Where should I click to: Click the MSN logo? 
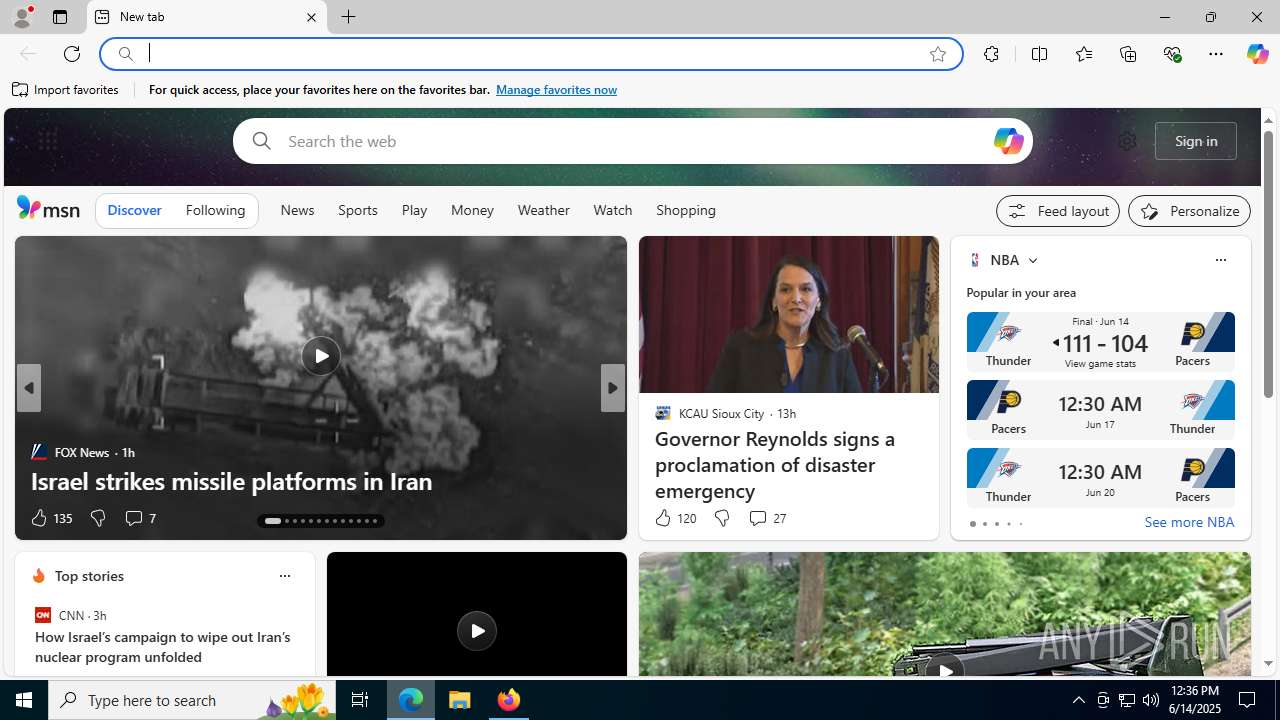pos(48,208)
